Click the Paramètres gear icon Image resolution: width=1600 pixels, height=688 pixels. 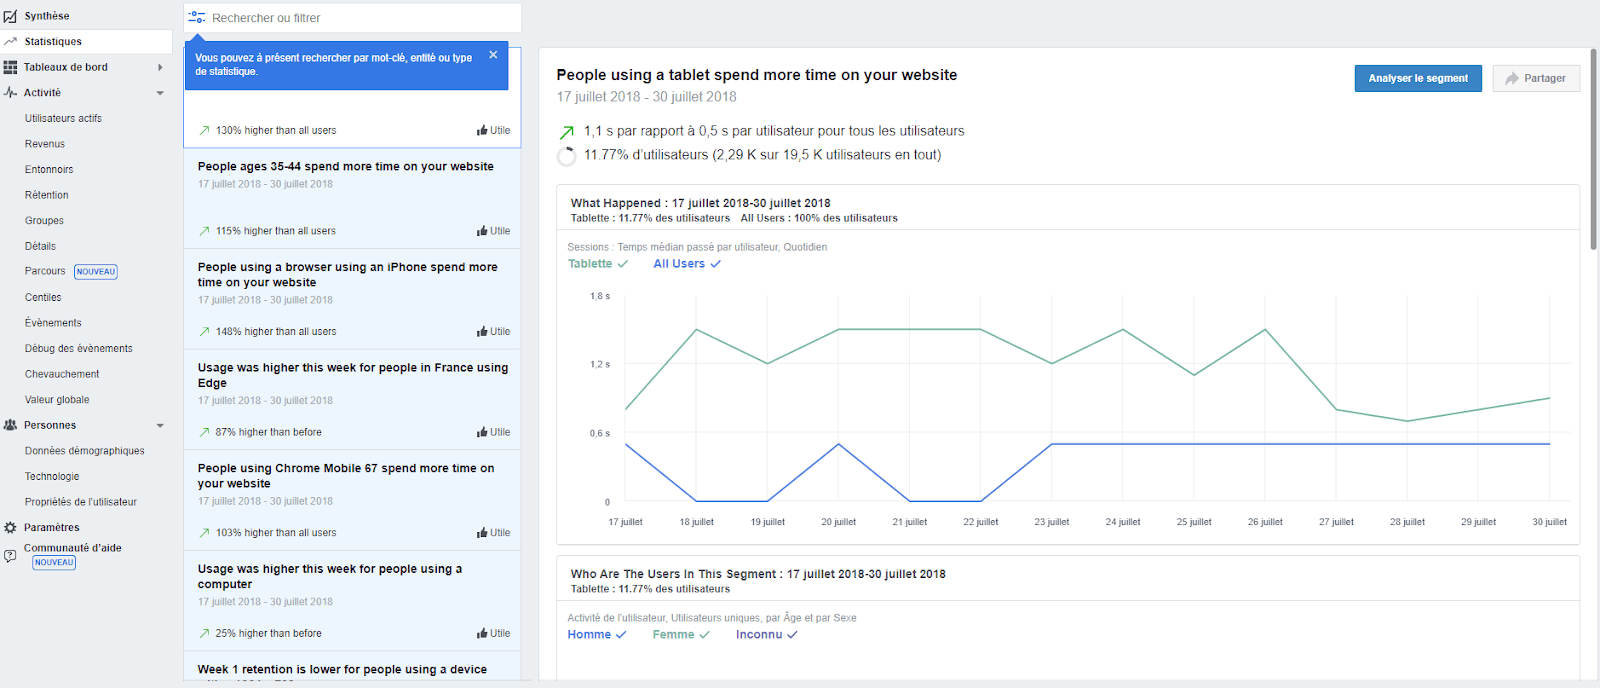(x=10, y=527)
